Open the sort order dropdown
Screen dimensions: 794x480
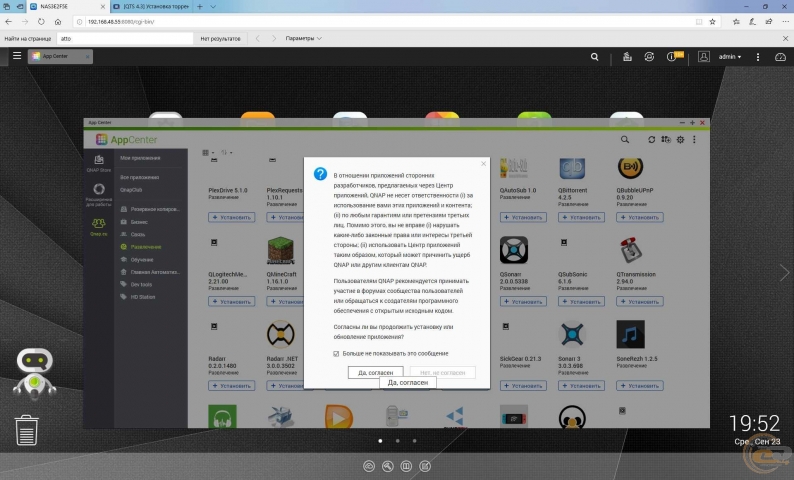click(x=226, y=152)
